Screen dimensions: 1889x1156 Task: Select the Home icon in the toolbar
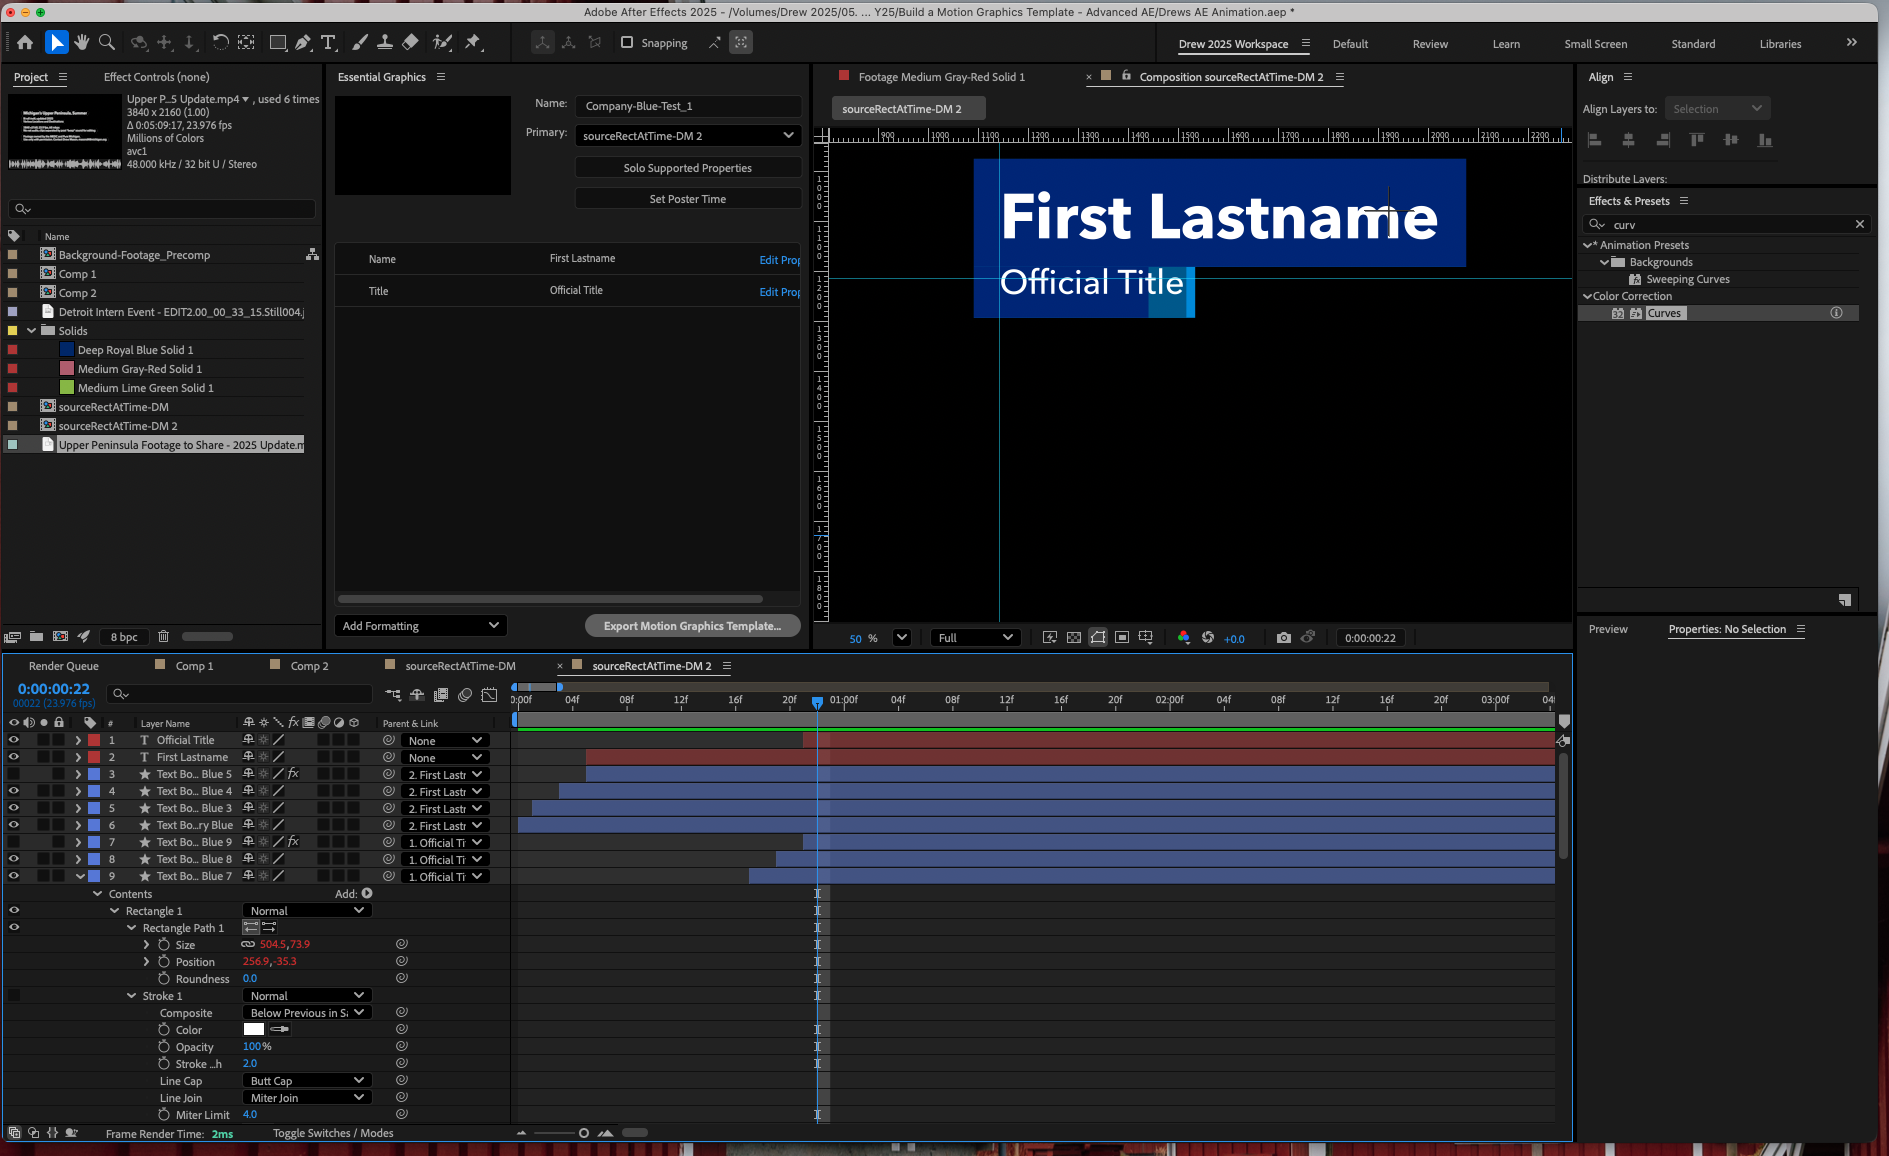coord(25,42)
